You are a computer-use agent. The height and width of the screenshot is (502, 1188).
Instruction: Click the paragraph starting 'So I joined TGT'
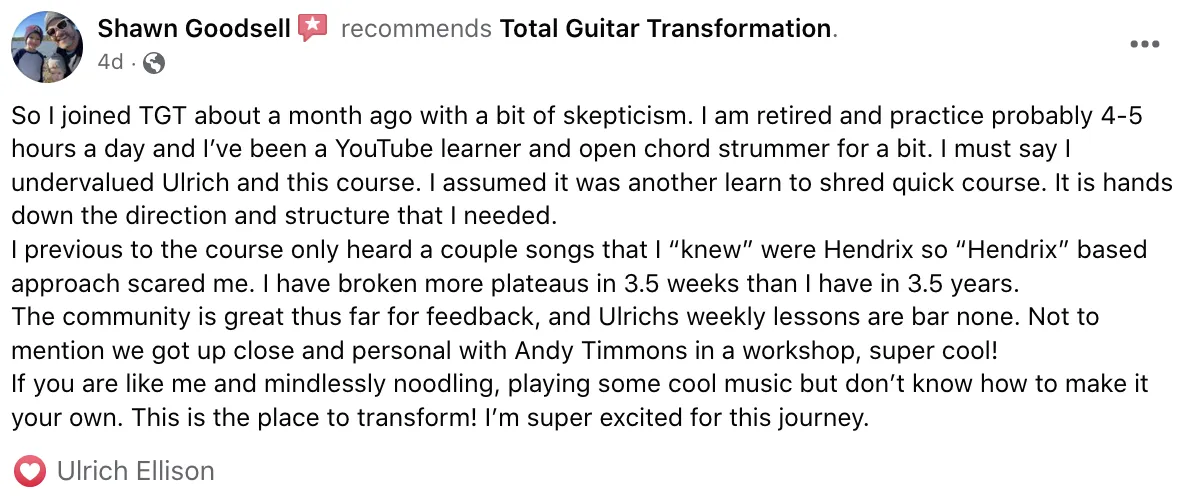pyautogui.click(x=592, y=166)
